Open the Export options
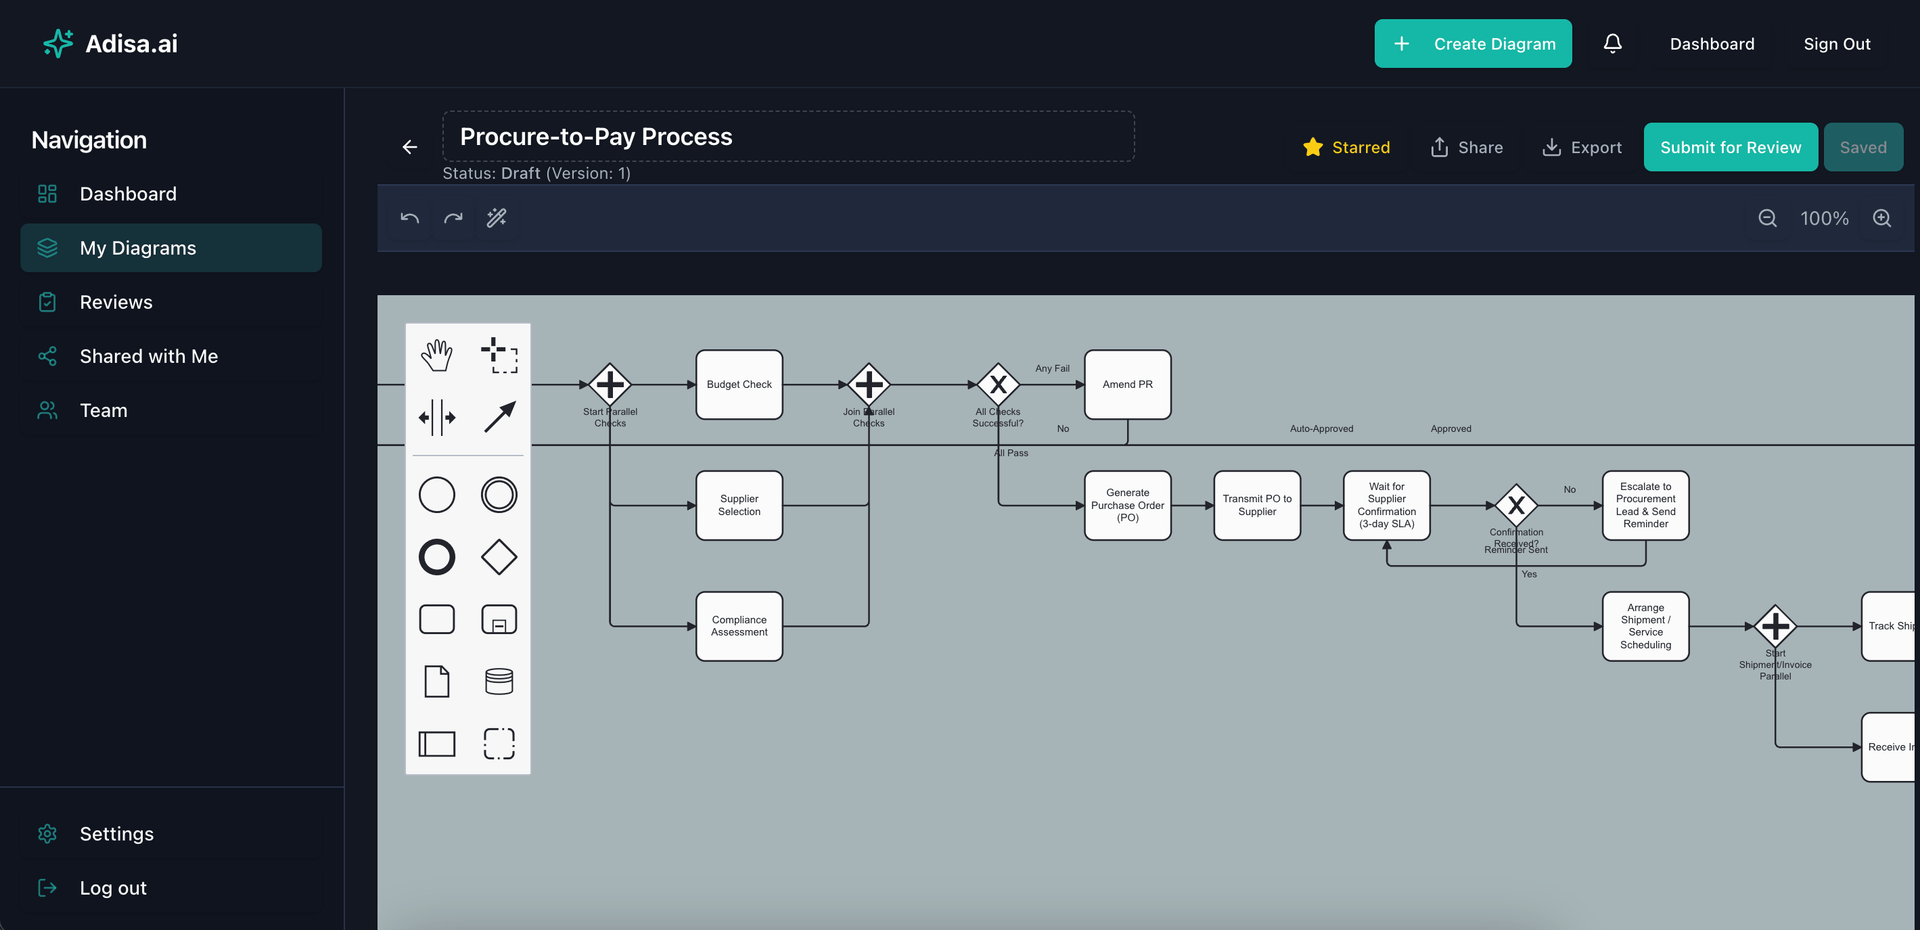Image resolution: width=1920 pixels, height=930 pixels. coord(1581,147)
